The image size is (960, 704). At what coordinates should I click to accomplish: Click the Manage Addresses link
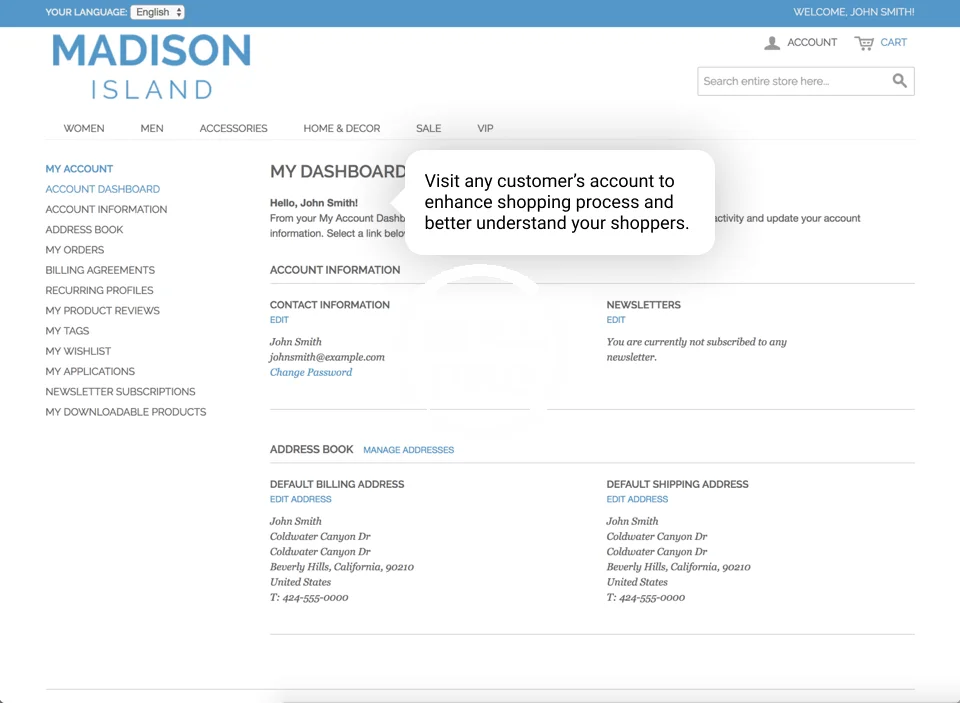(x=408, y=450)
